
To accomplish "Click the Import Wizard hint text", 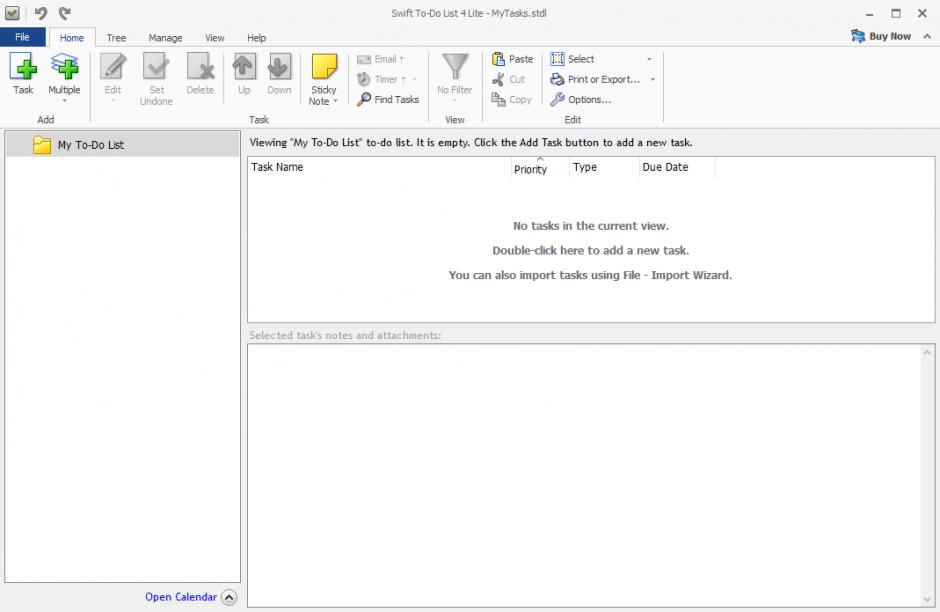I will [590, 275].
